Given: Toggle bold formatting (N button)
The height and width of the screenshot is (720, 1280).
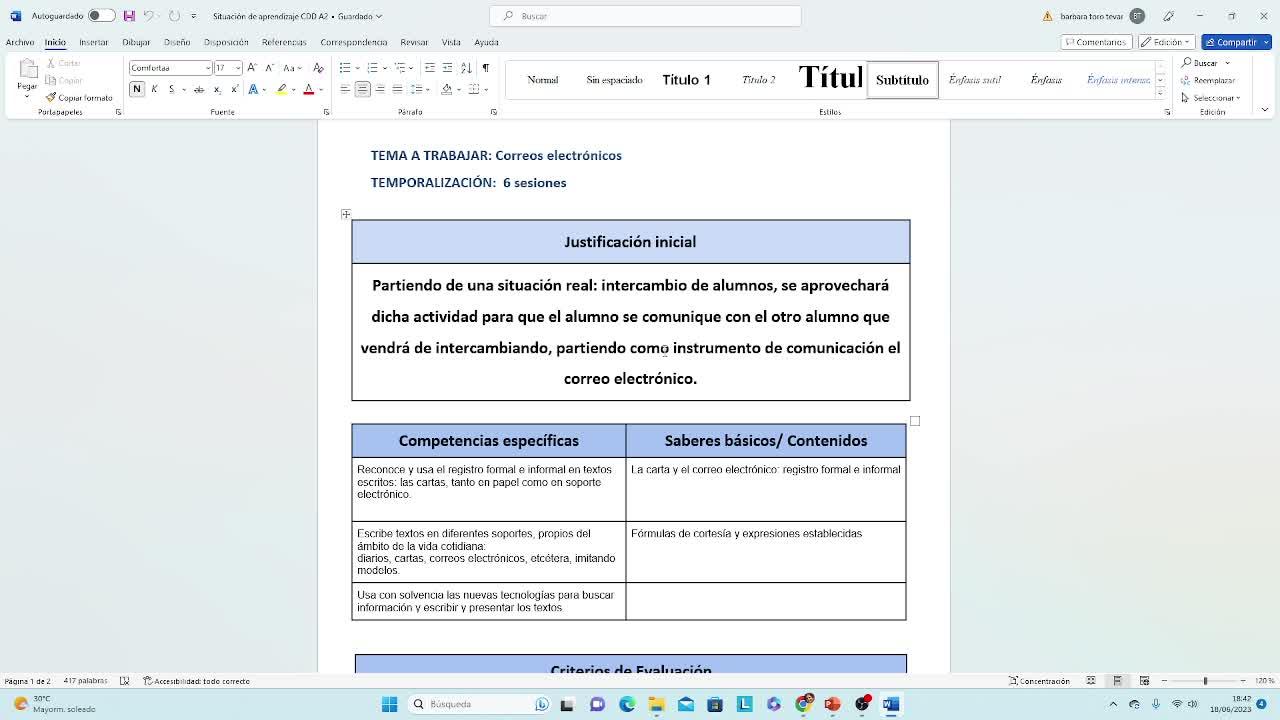Looking at the screenshot, I should [137, 89].
